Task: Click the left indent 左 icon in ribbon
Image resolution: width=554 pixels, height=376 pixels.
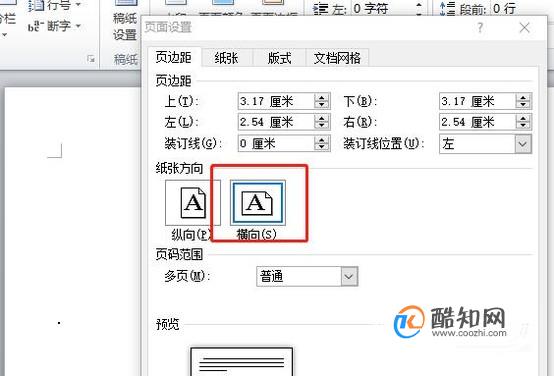Action: [x=320, y=8]
